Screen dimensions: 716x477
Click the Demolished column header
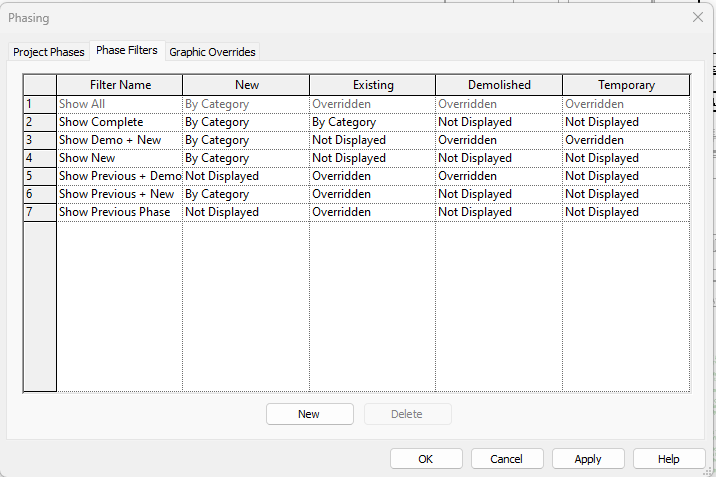point(499,85)
